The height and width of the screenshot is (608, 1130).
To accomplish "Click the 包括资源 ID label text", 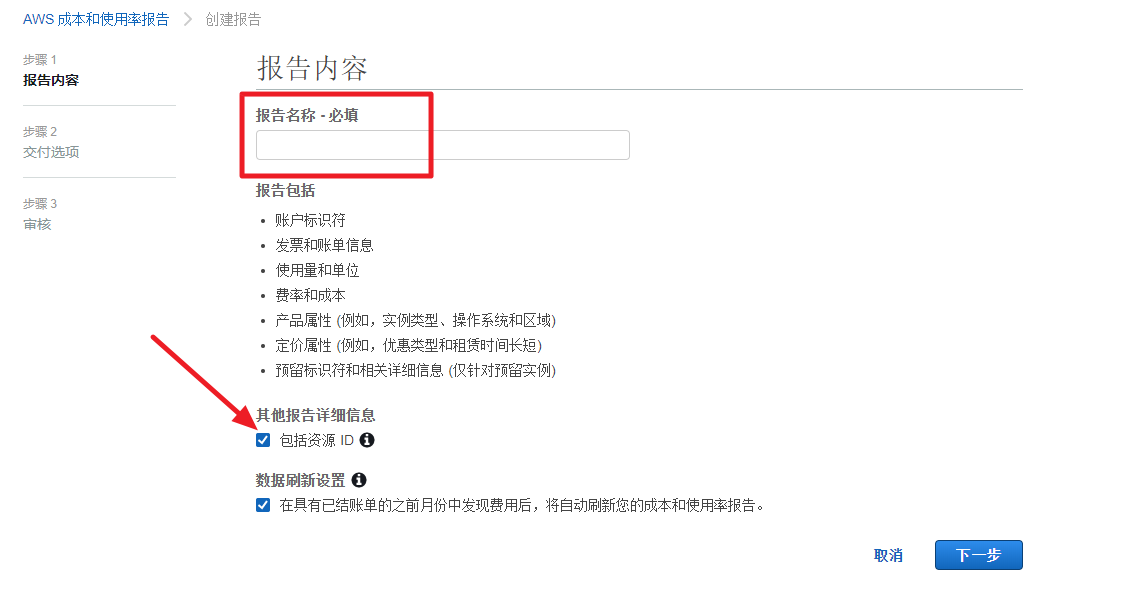I will tap(316, 440).
